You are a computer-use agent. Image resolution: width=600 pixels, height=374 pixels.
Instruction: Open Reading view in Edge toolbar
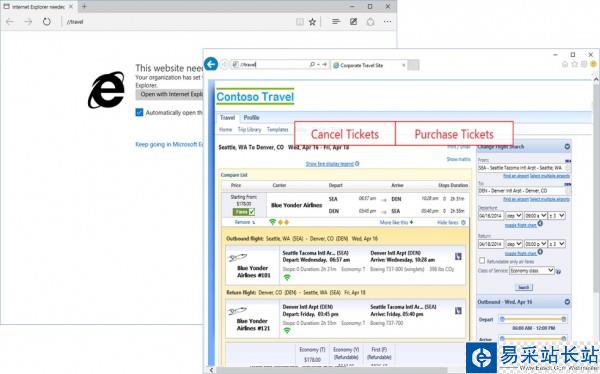tap(300, 22)
